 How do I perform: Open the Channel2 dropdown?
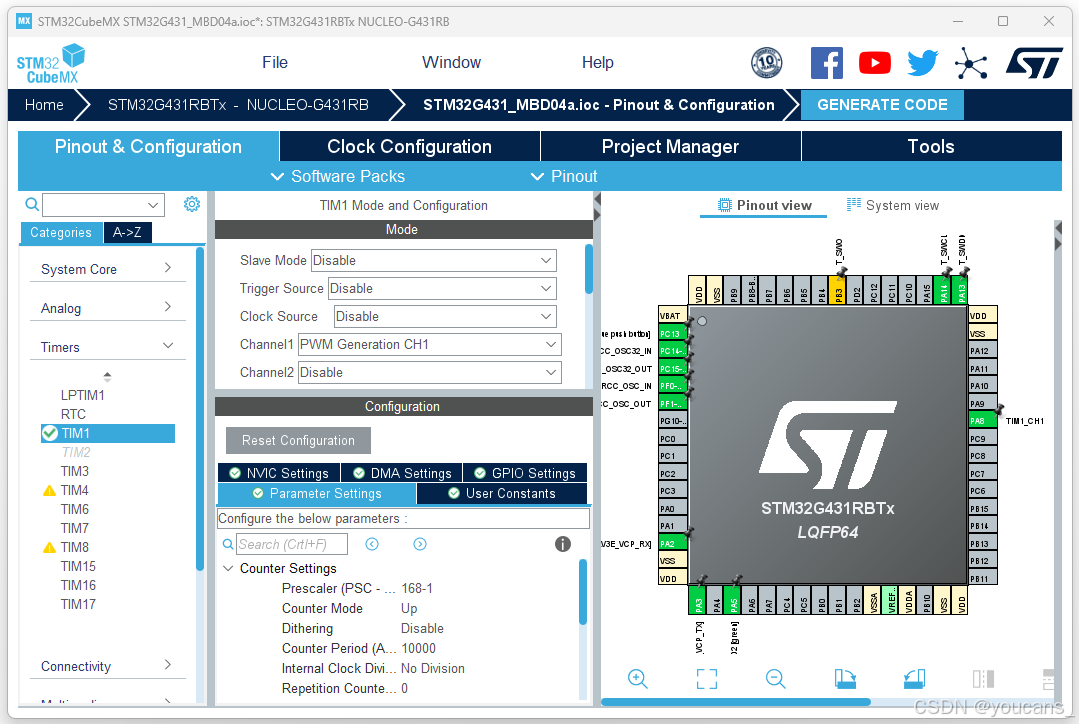tap(429, 373)
